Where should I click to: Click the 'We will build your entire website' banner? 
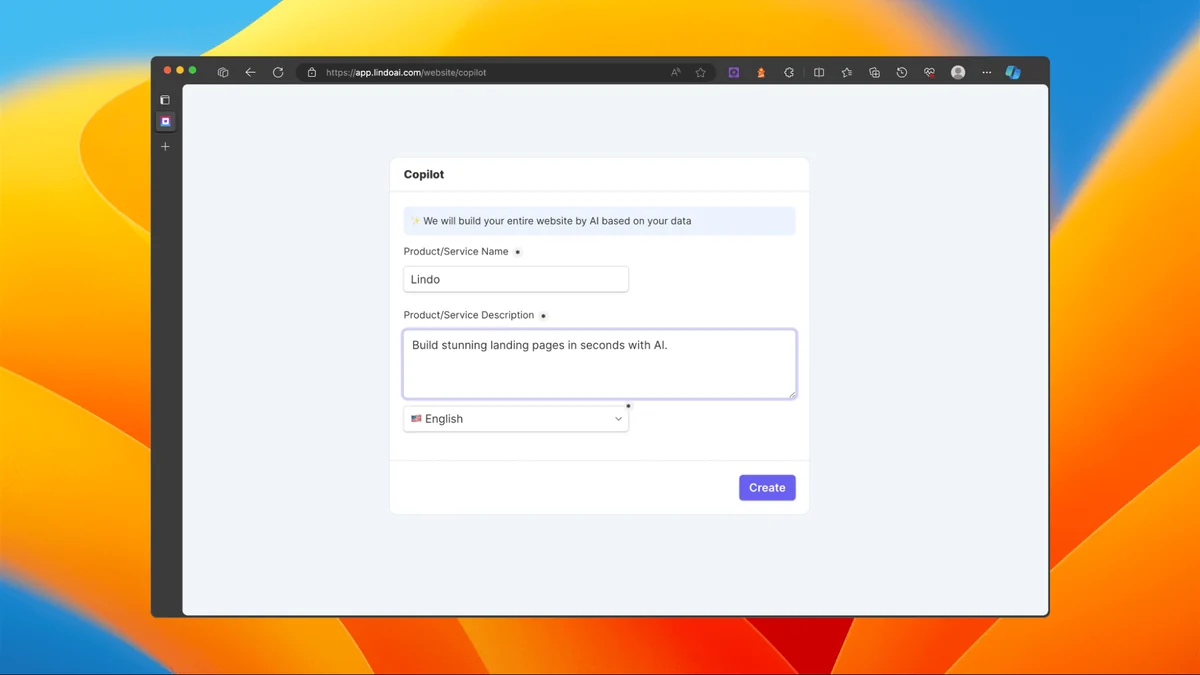point(600,221)
